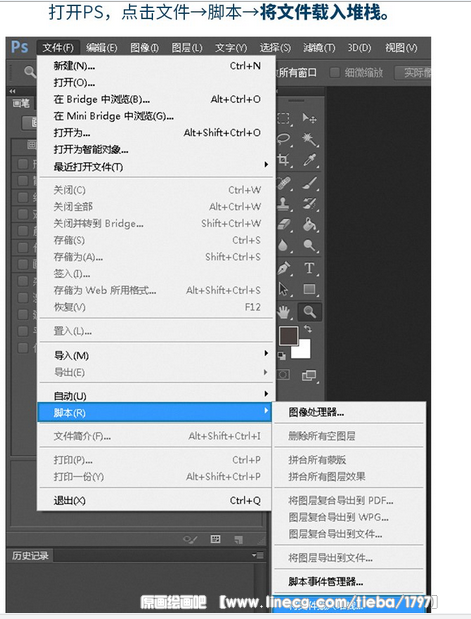Open the 选择(S) menu
This screenshot has width=471, height=619.
[275, 48]
